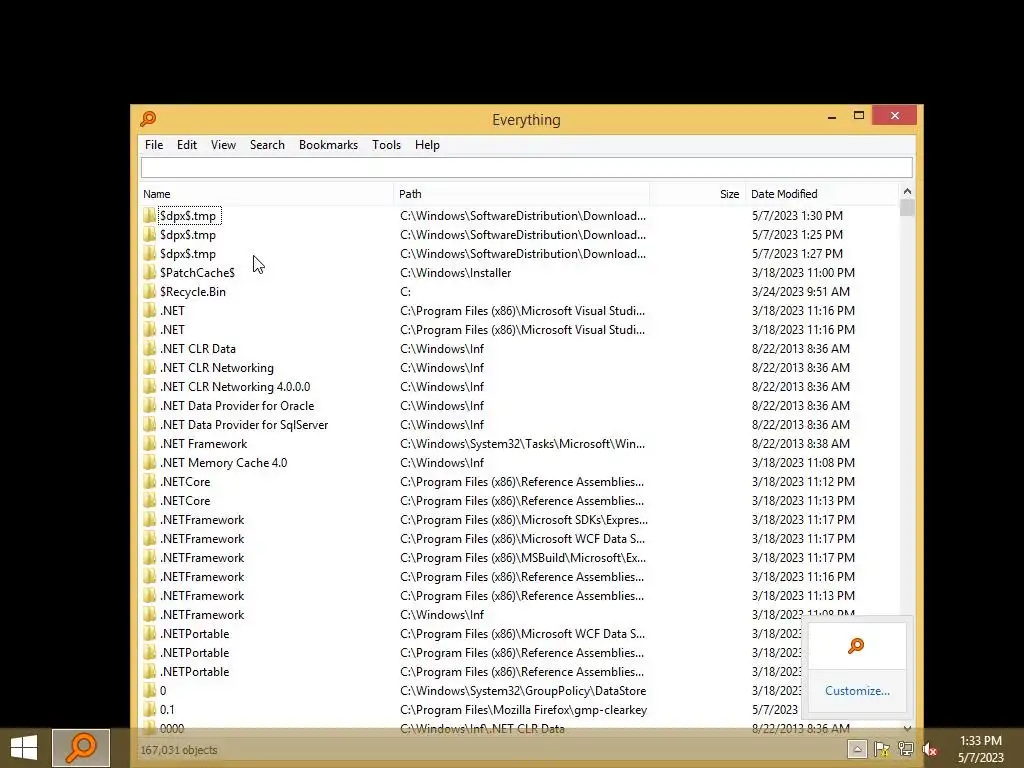Select the .NET Framework entry name
Image resolution: width=1024 pixels, height=768 pixels.
(x=204, y=443)
